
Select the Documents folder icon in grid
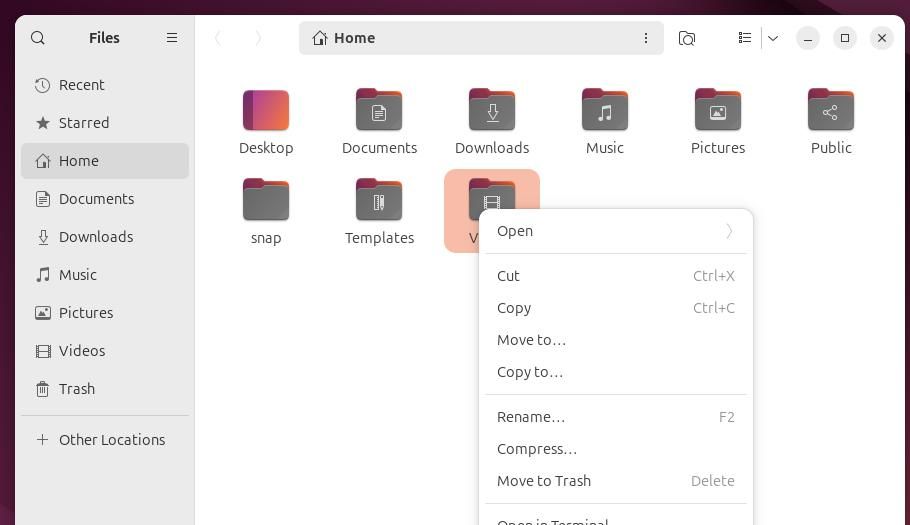[x=379, y=110]
